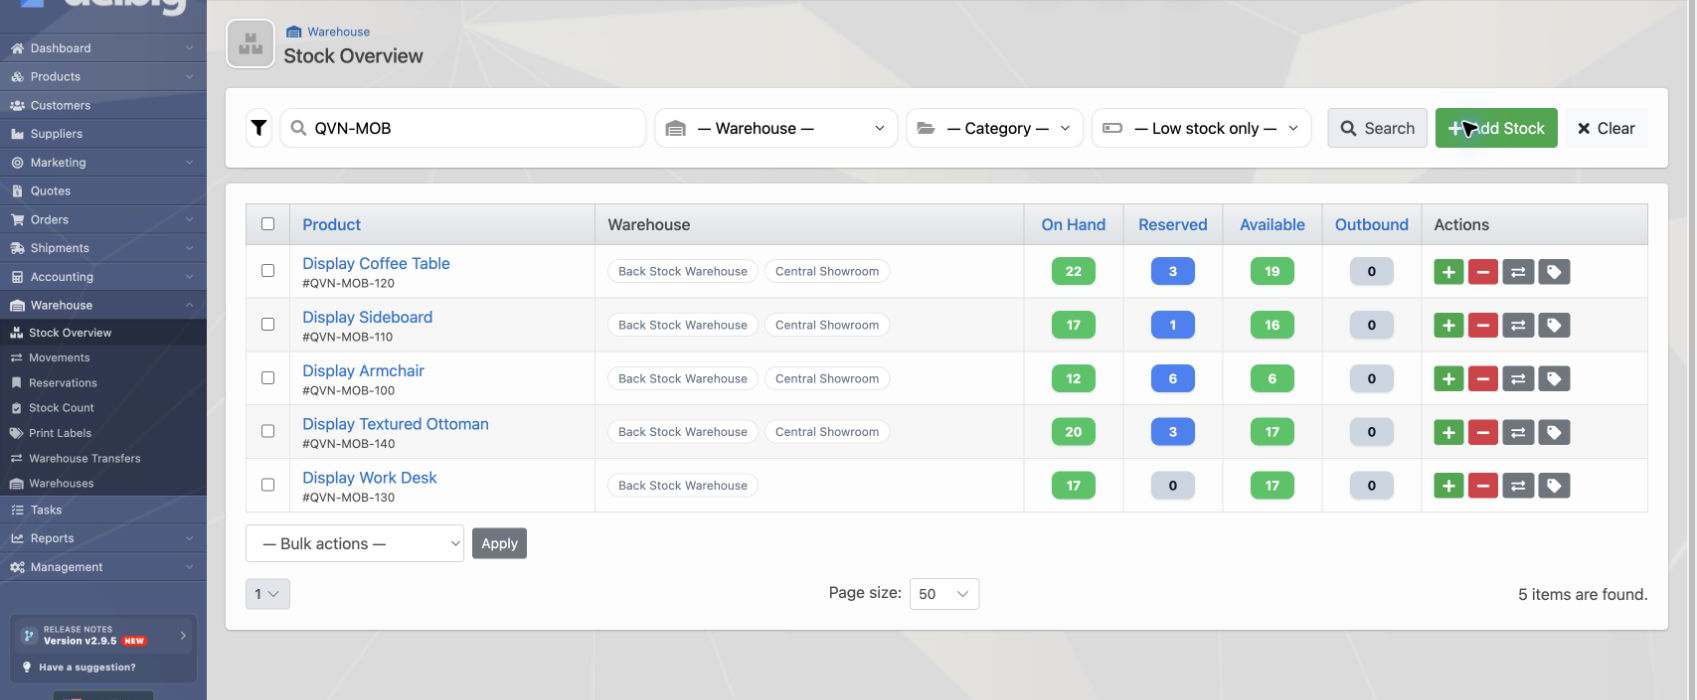This screenshot has height=700, width=1697.
Task: Click the red minus icon for Display Textured Ottoman
Action: (x=1483, y=432)
